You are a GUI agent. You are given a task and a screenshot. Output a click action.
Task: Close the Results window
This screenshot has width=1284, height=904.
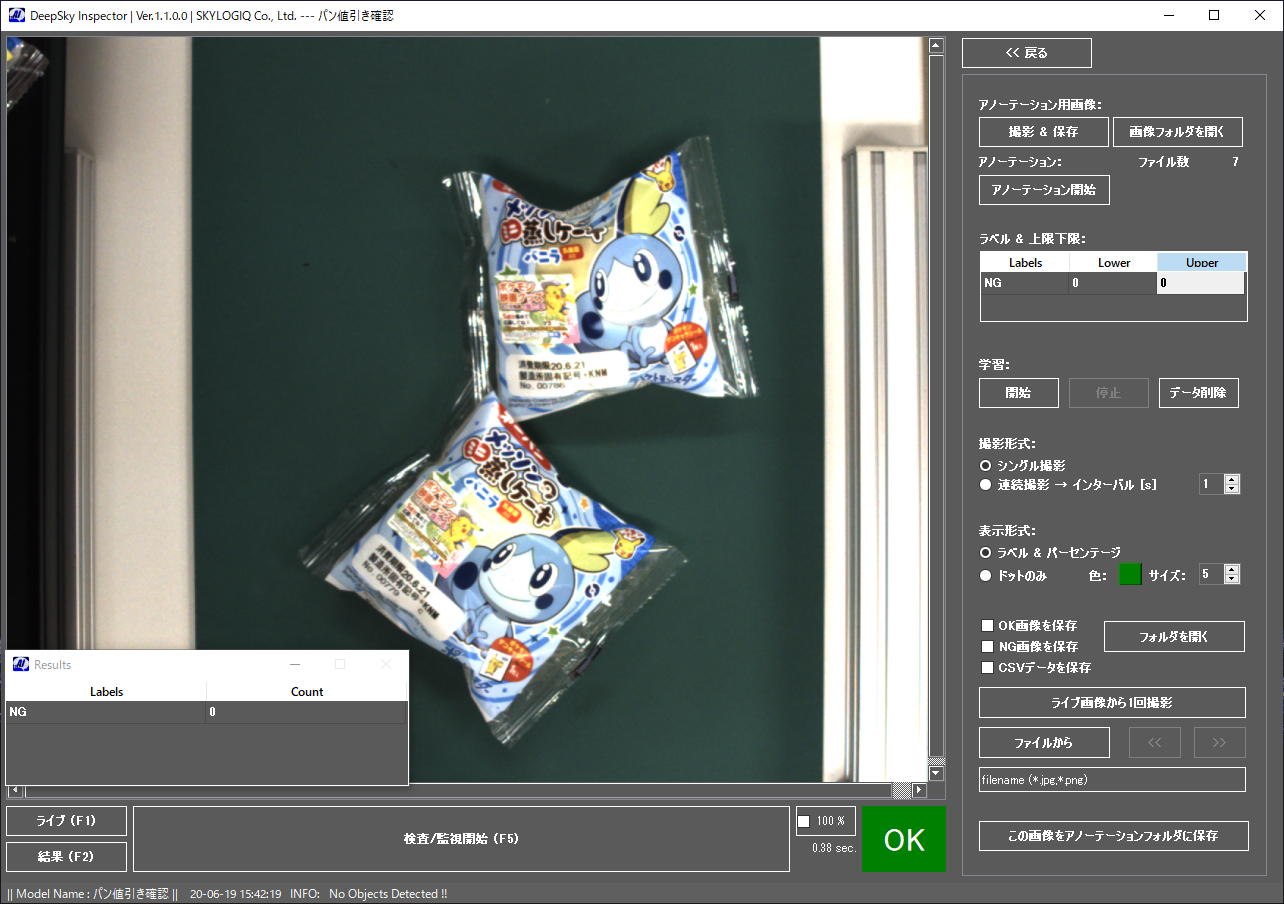coord(386,665)
